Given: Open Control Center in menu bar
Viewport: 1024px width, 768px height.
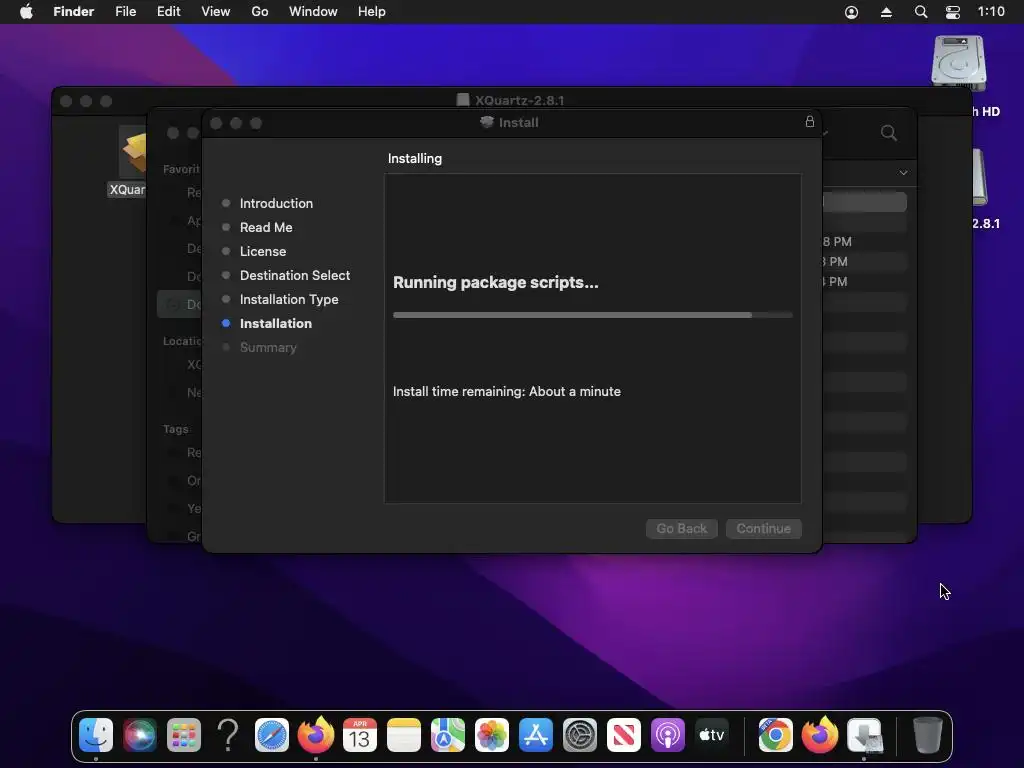Looking at the screenshot, I should point(953,12).
